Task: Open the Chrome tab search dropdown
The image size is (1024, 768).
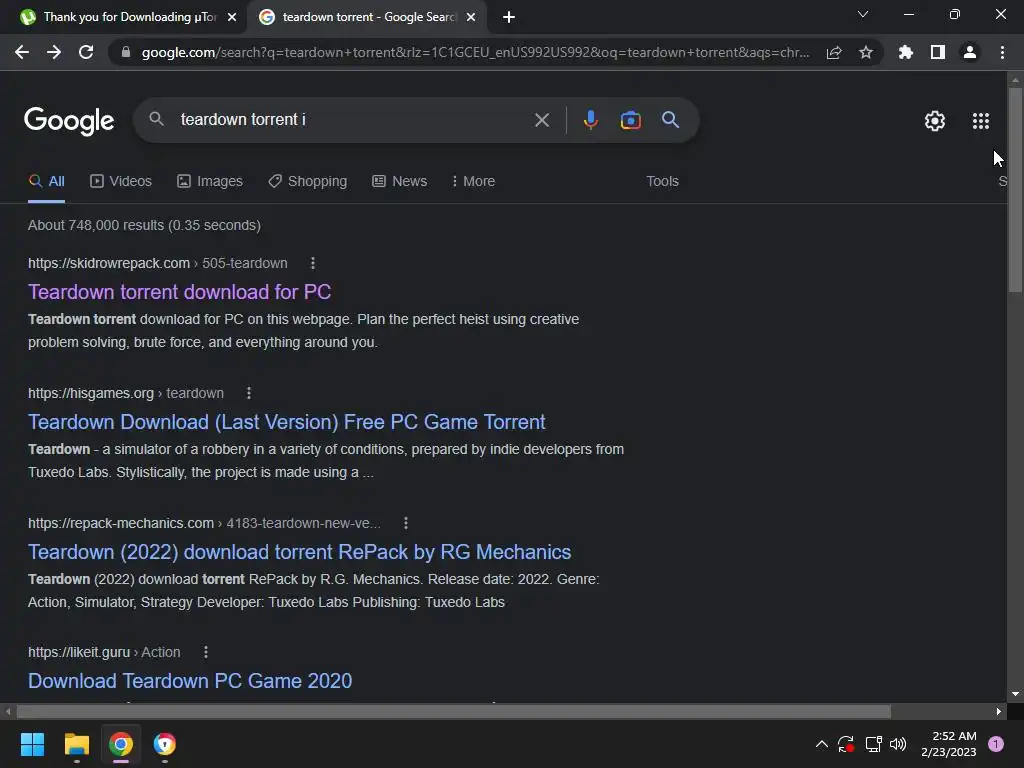Action: pyautogui.click(x=863, y=14)
